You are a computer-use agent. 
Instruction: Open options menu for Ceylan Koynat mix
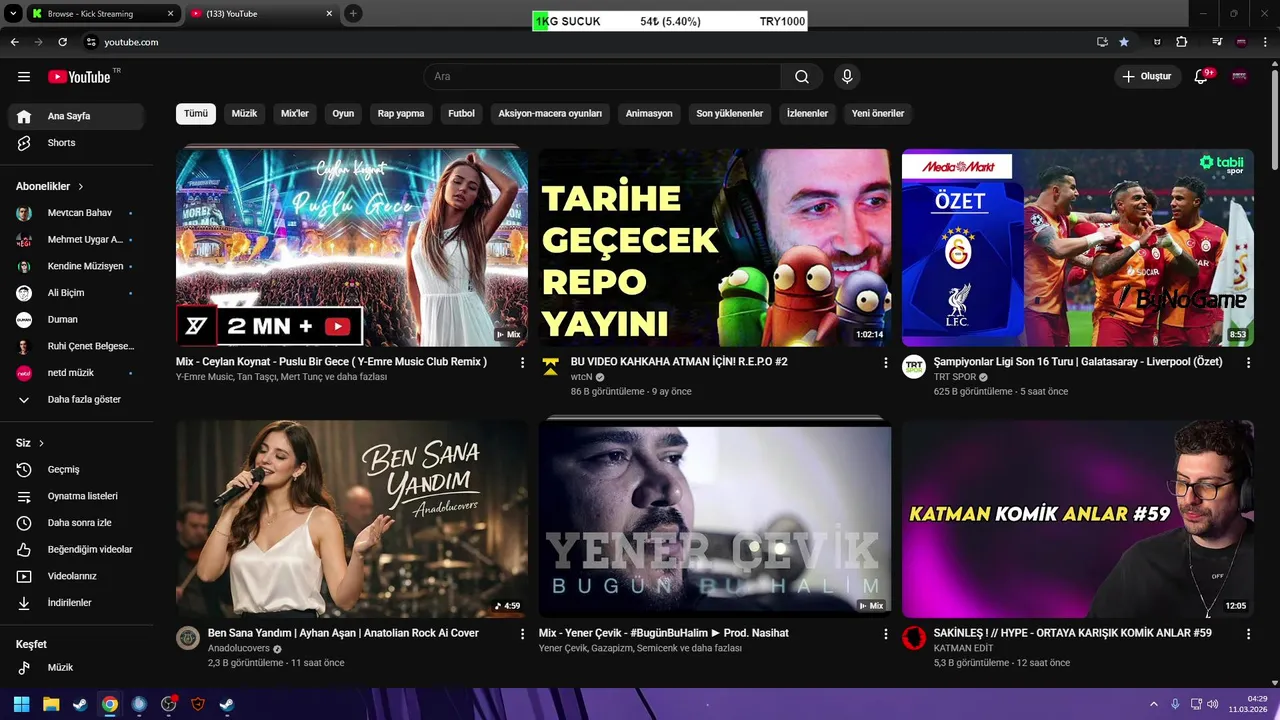tap(522, 363)
